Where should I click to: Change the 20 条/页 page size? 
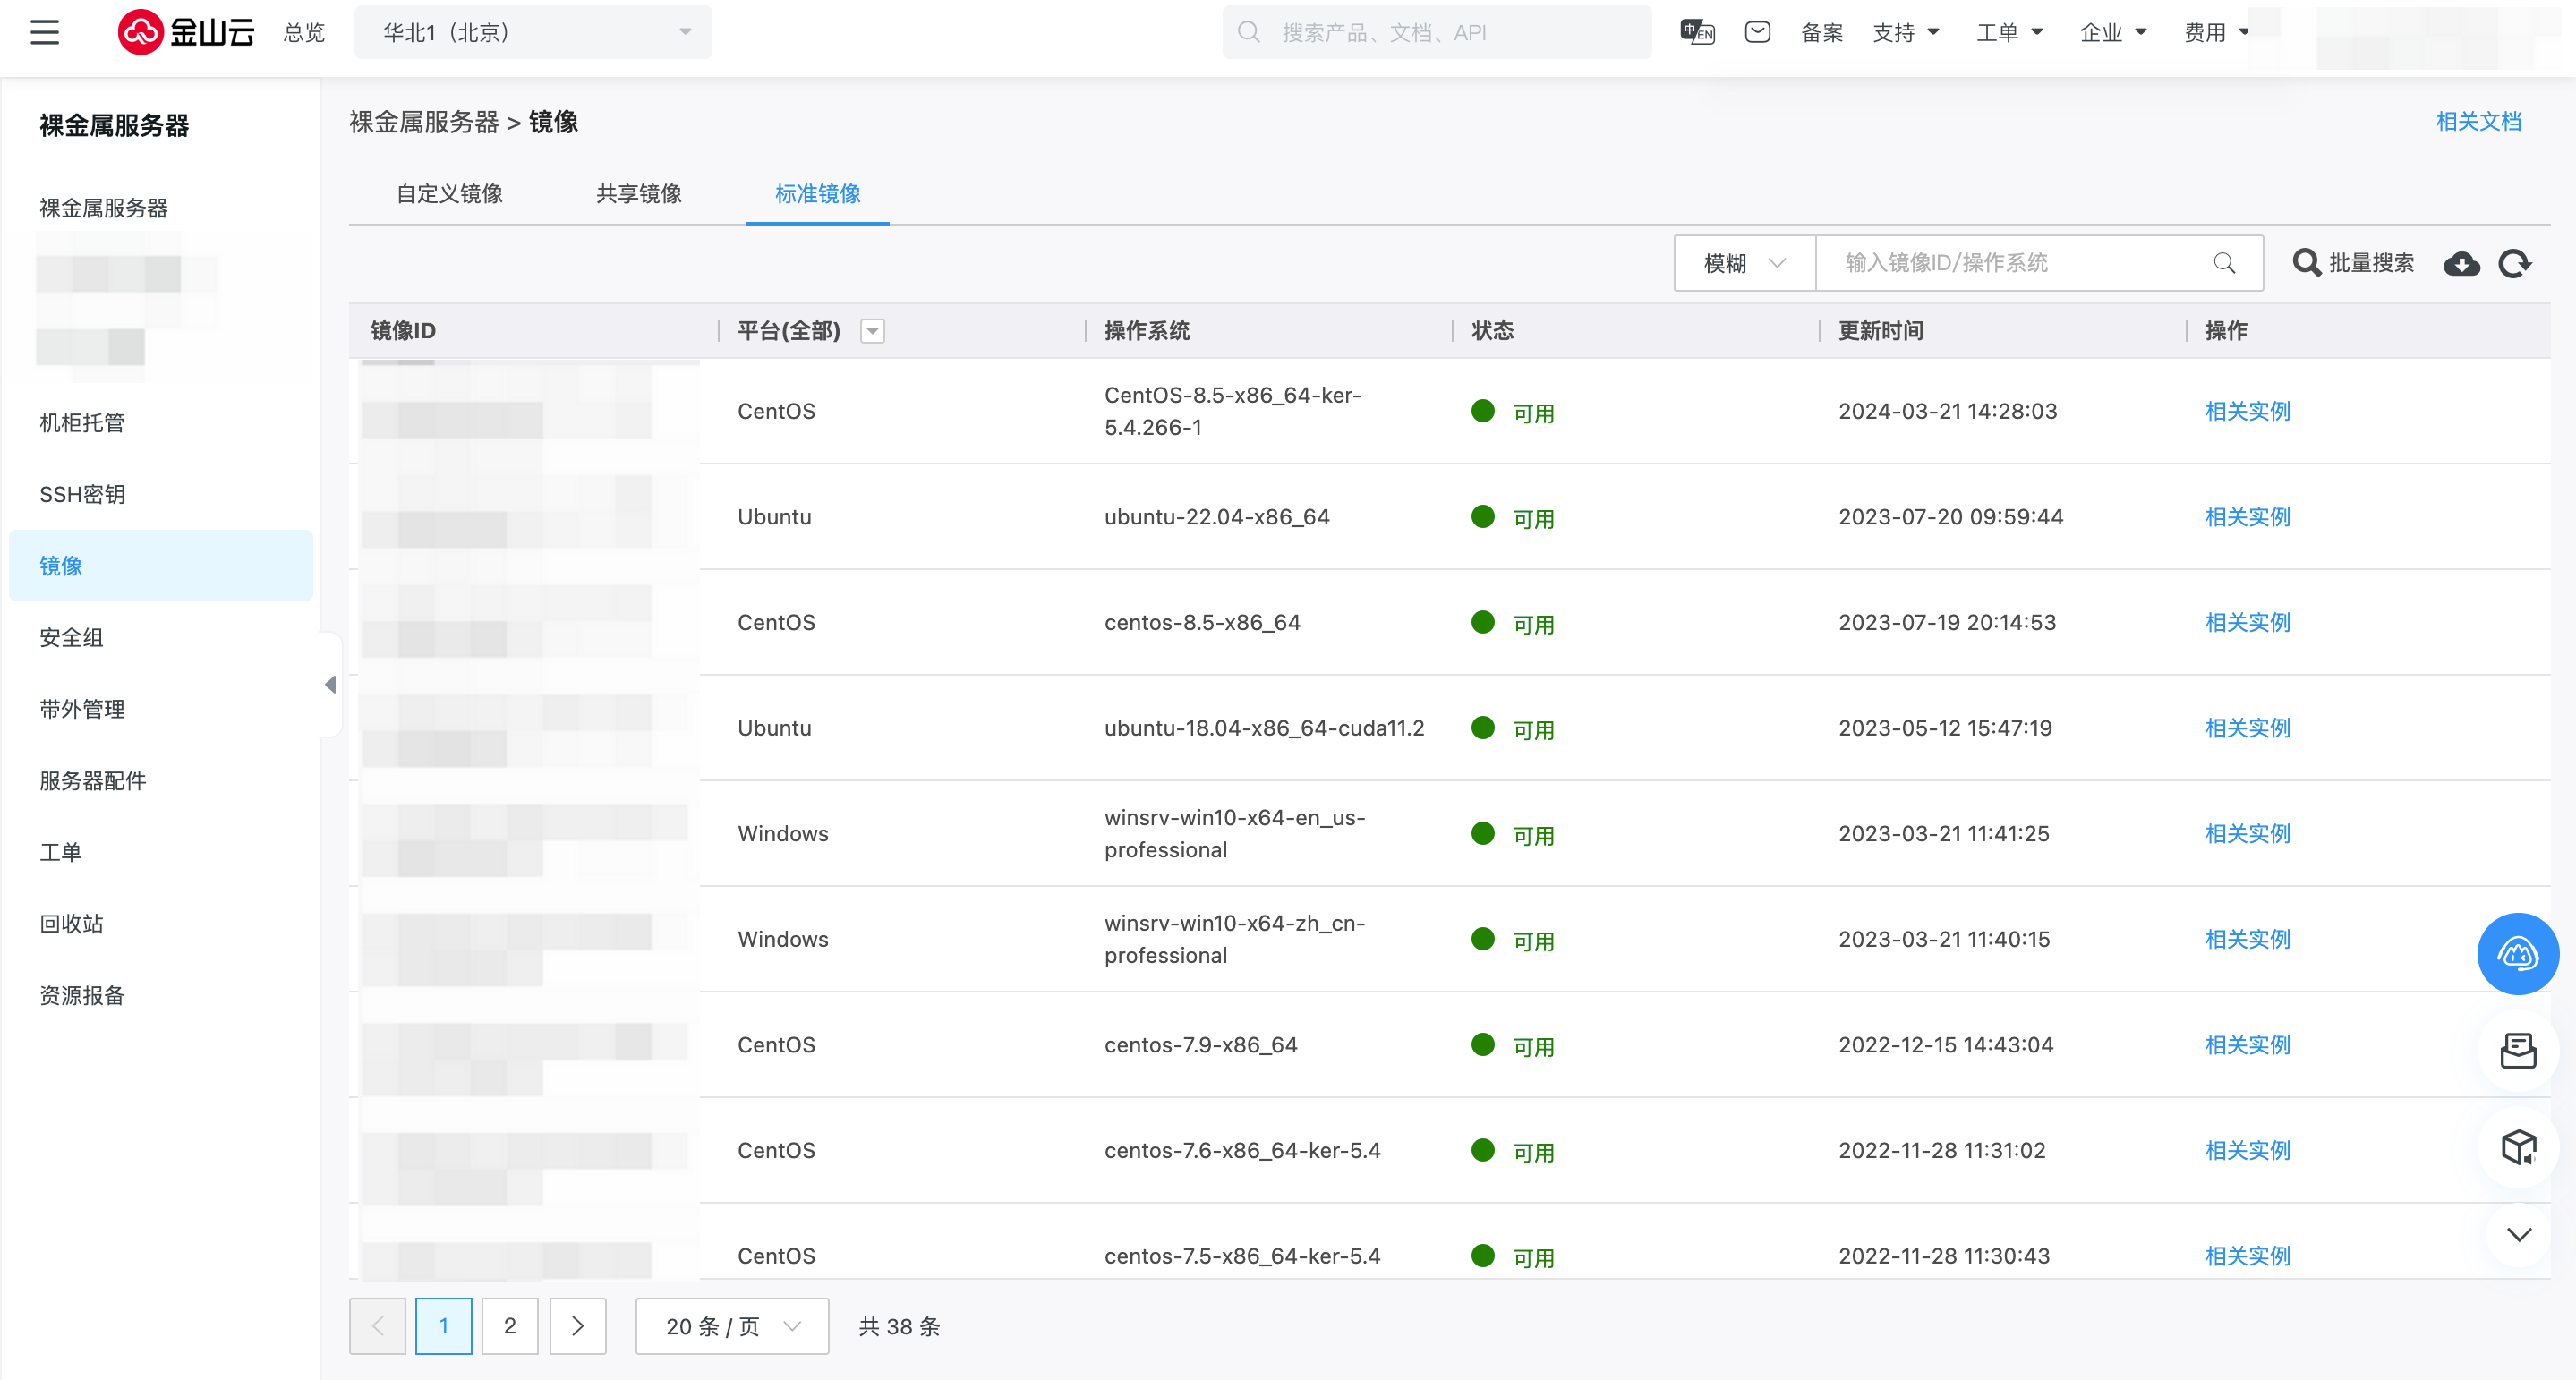click(732, 1326)
